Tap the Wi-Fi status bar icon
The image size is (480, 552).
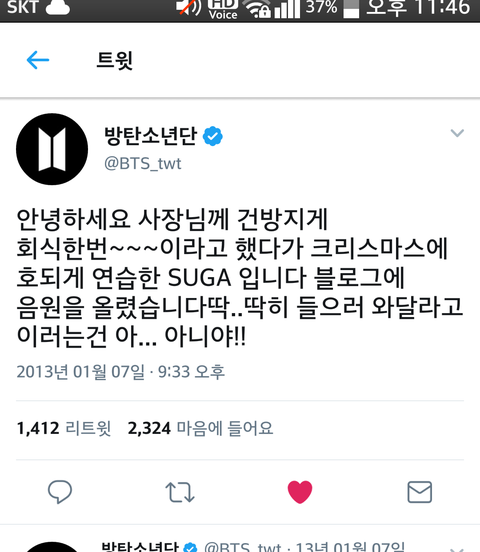(258, 8)
